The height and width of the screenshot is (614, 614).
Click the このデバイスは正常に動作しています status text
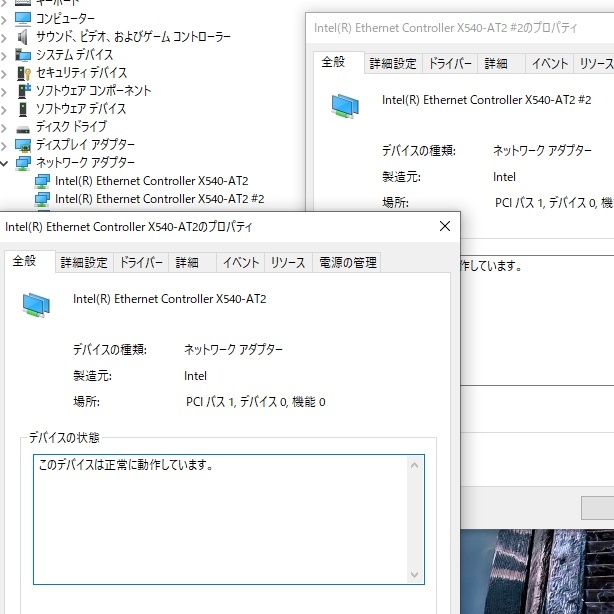(x=126, y=465)
